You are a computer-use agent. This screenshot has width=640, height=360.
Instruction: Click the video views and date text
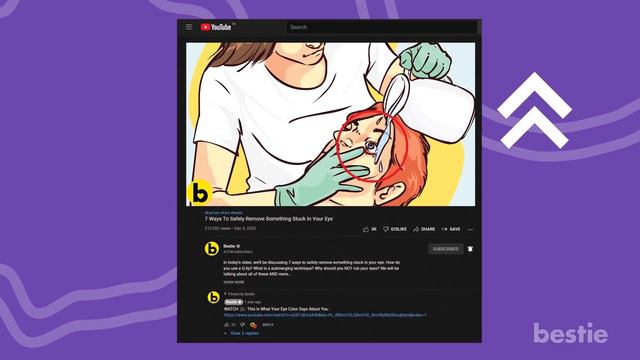(230, 228)
